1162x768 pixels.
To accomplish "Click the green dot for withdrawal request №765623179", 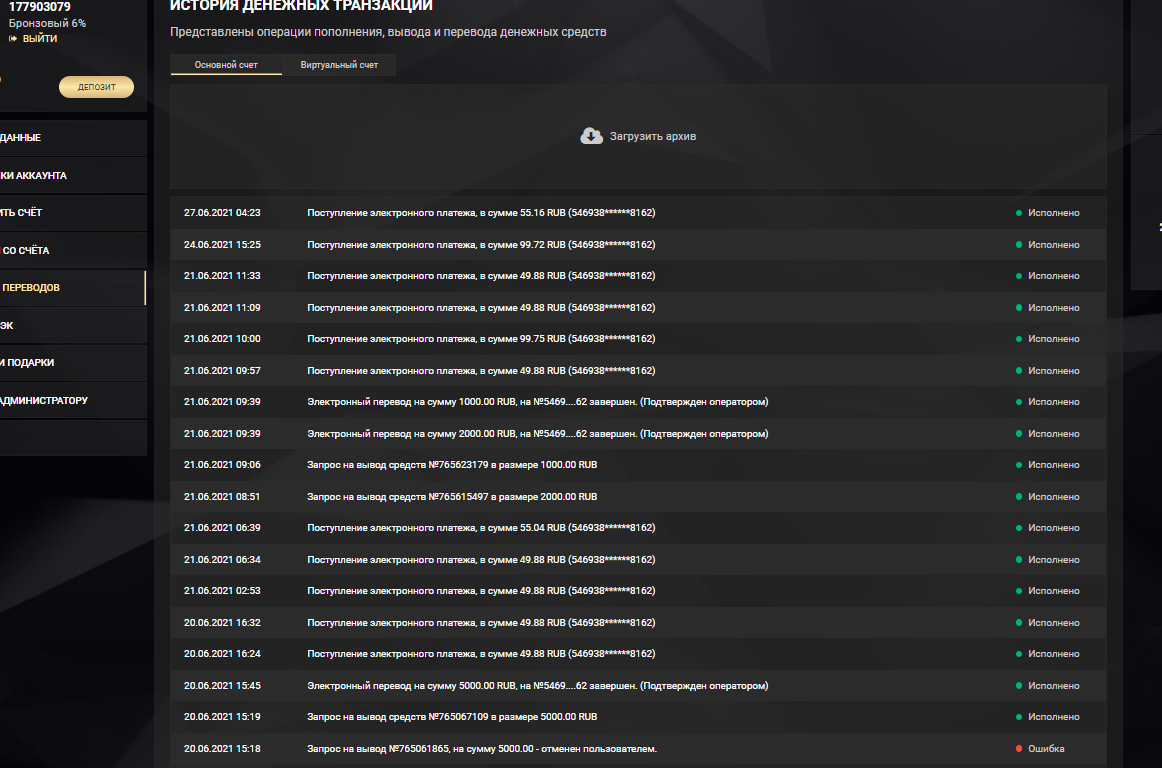I will [x=1019, y=465].
